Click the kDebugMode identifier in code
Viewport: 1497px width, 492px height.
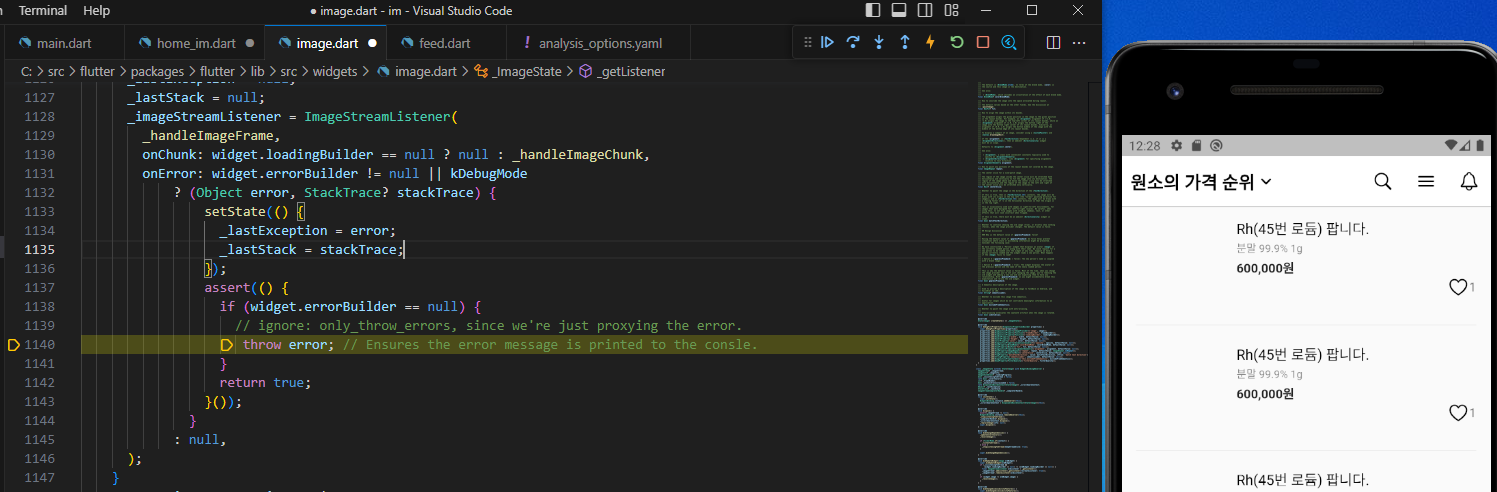click(x=488, y=173)
